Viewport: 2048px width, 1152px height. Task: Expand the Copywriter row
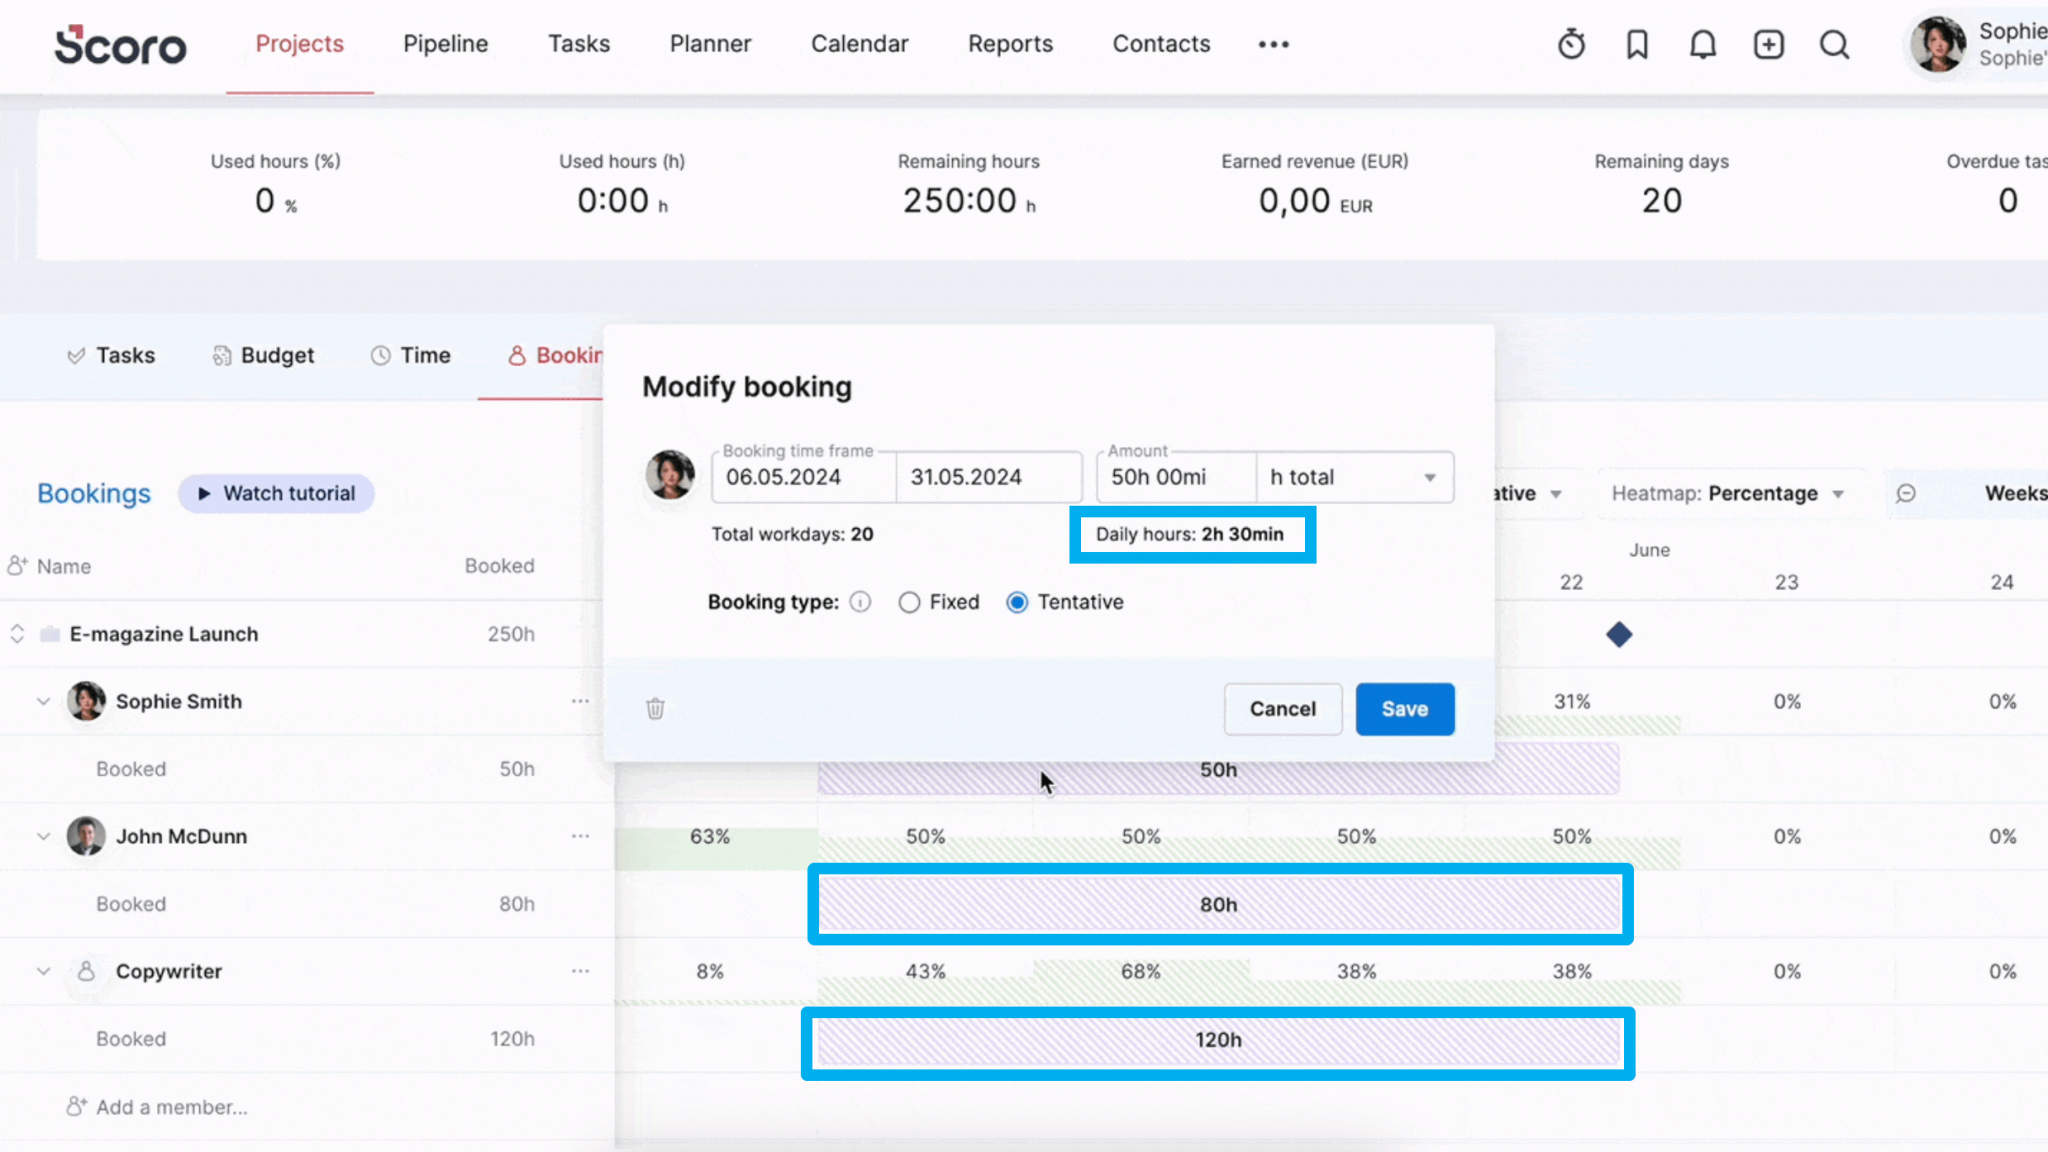point(43,970)
